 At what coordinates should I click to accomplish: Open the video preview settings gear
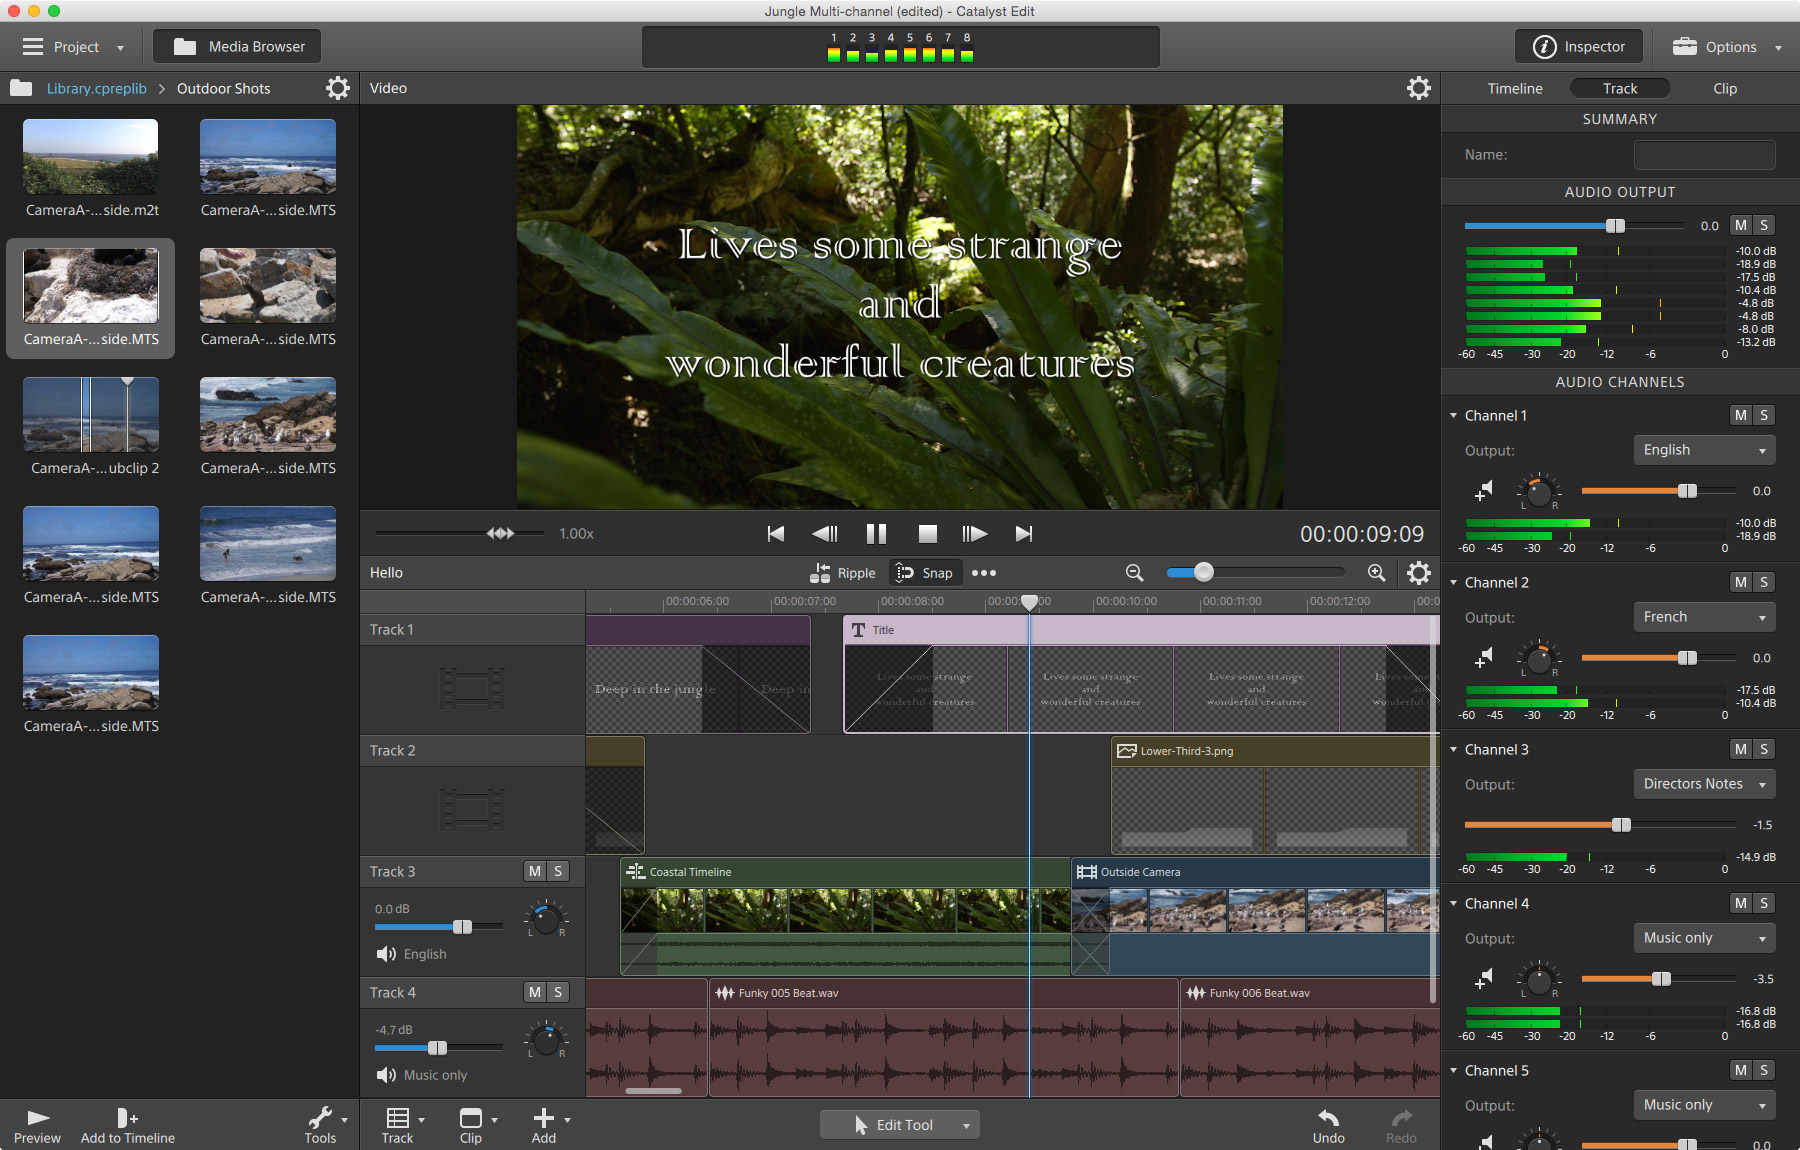pyautogui.click(x=1418, y=88)
